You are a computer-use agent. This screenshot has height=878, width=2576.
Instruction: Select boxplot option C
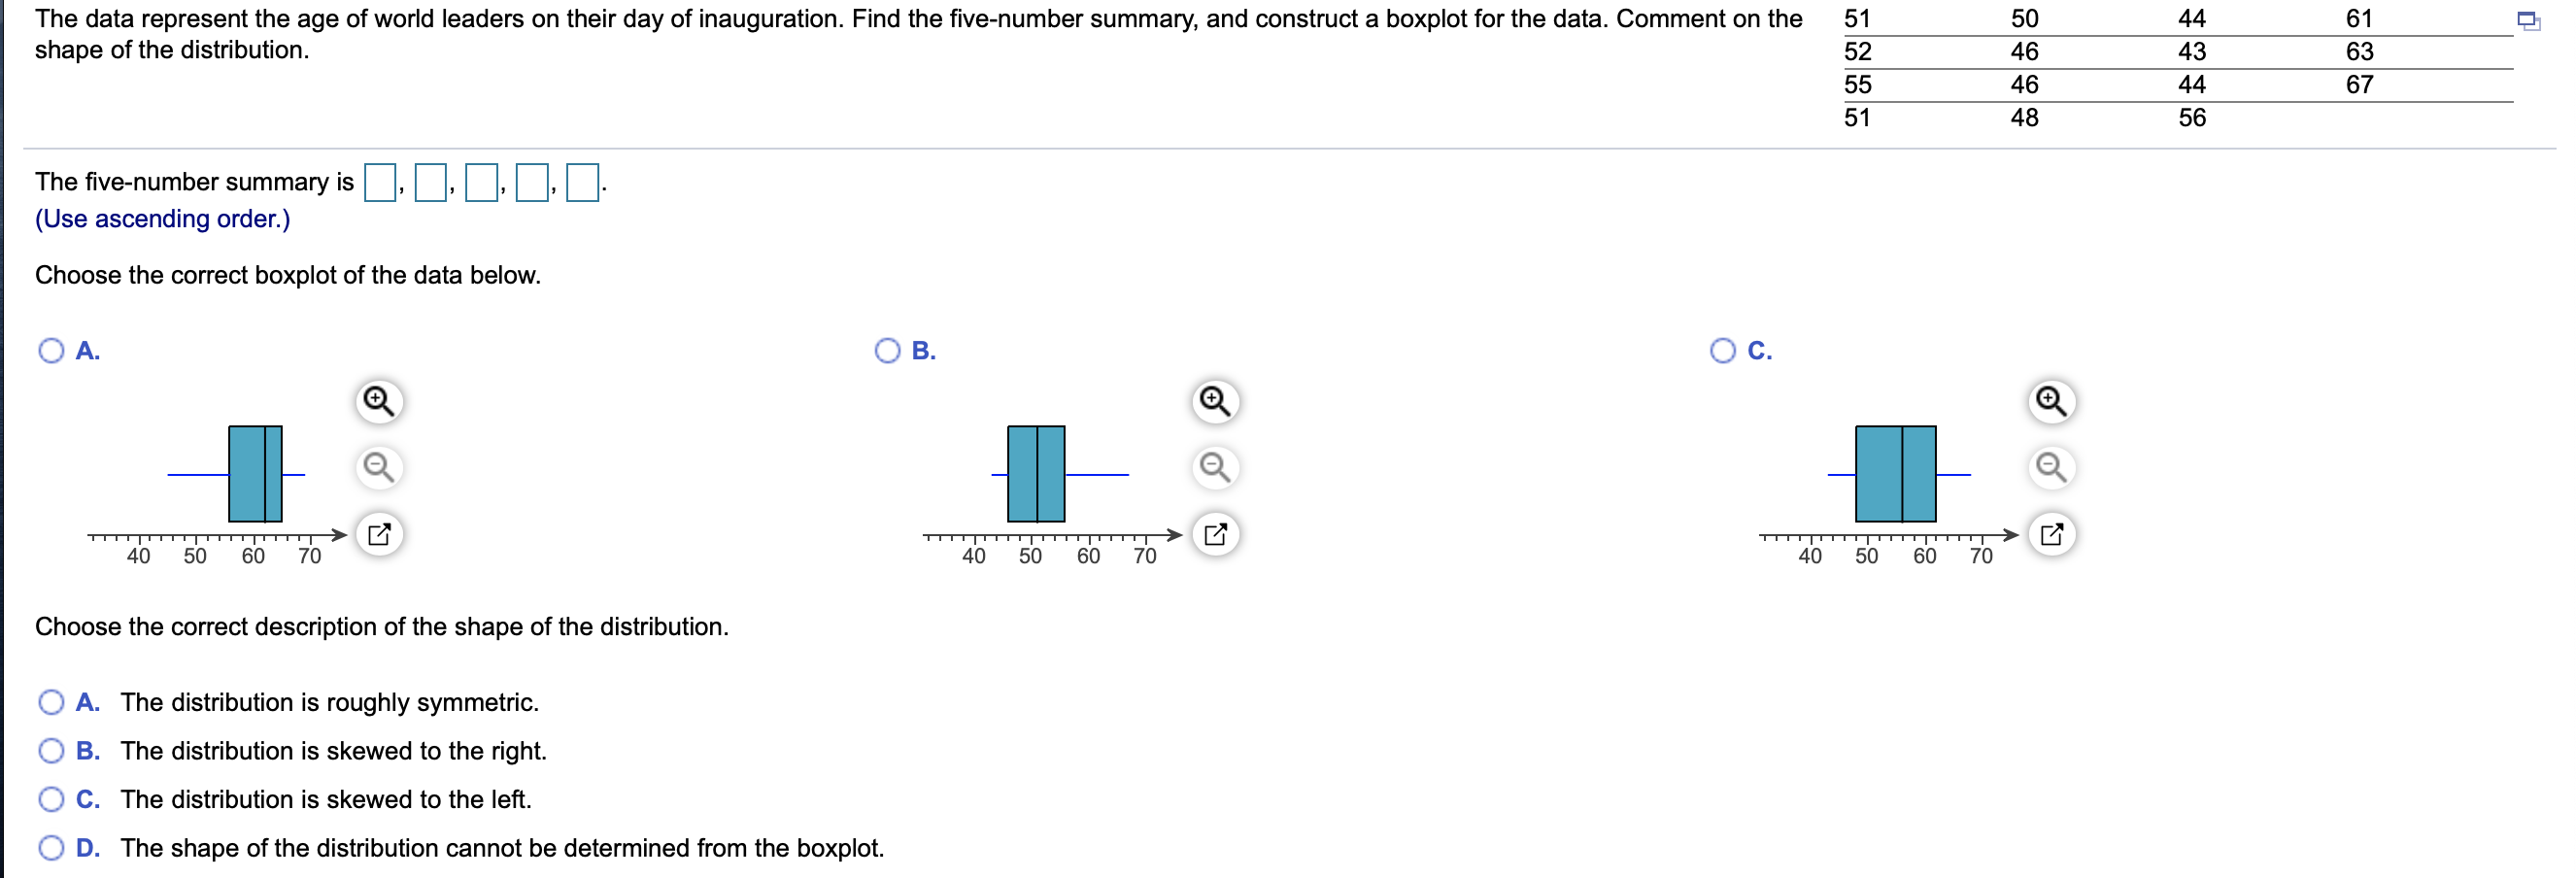point(1723,351)
